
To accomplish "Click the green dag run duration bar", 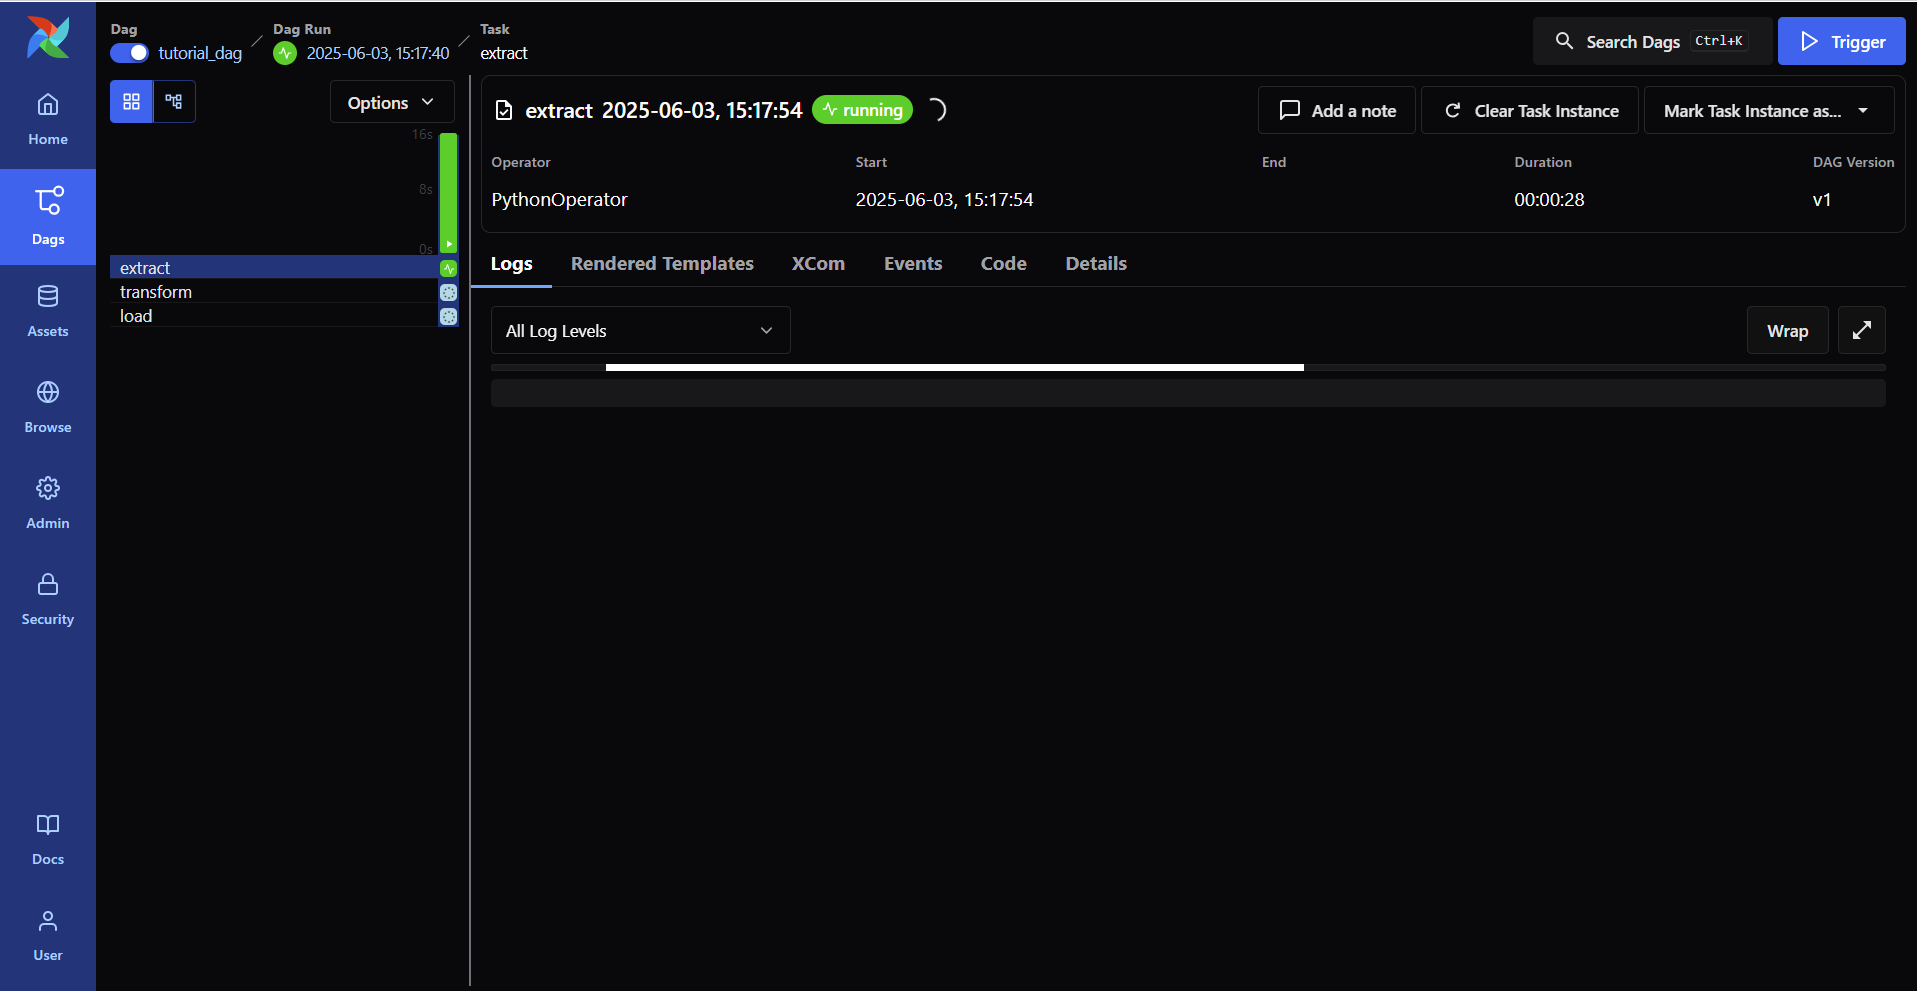I will click(448, 192).
